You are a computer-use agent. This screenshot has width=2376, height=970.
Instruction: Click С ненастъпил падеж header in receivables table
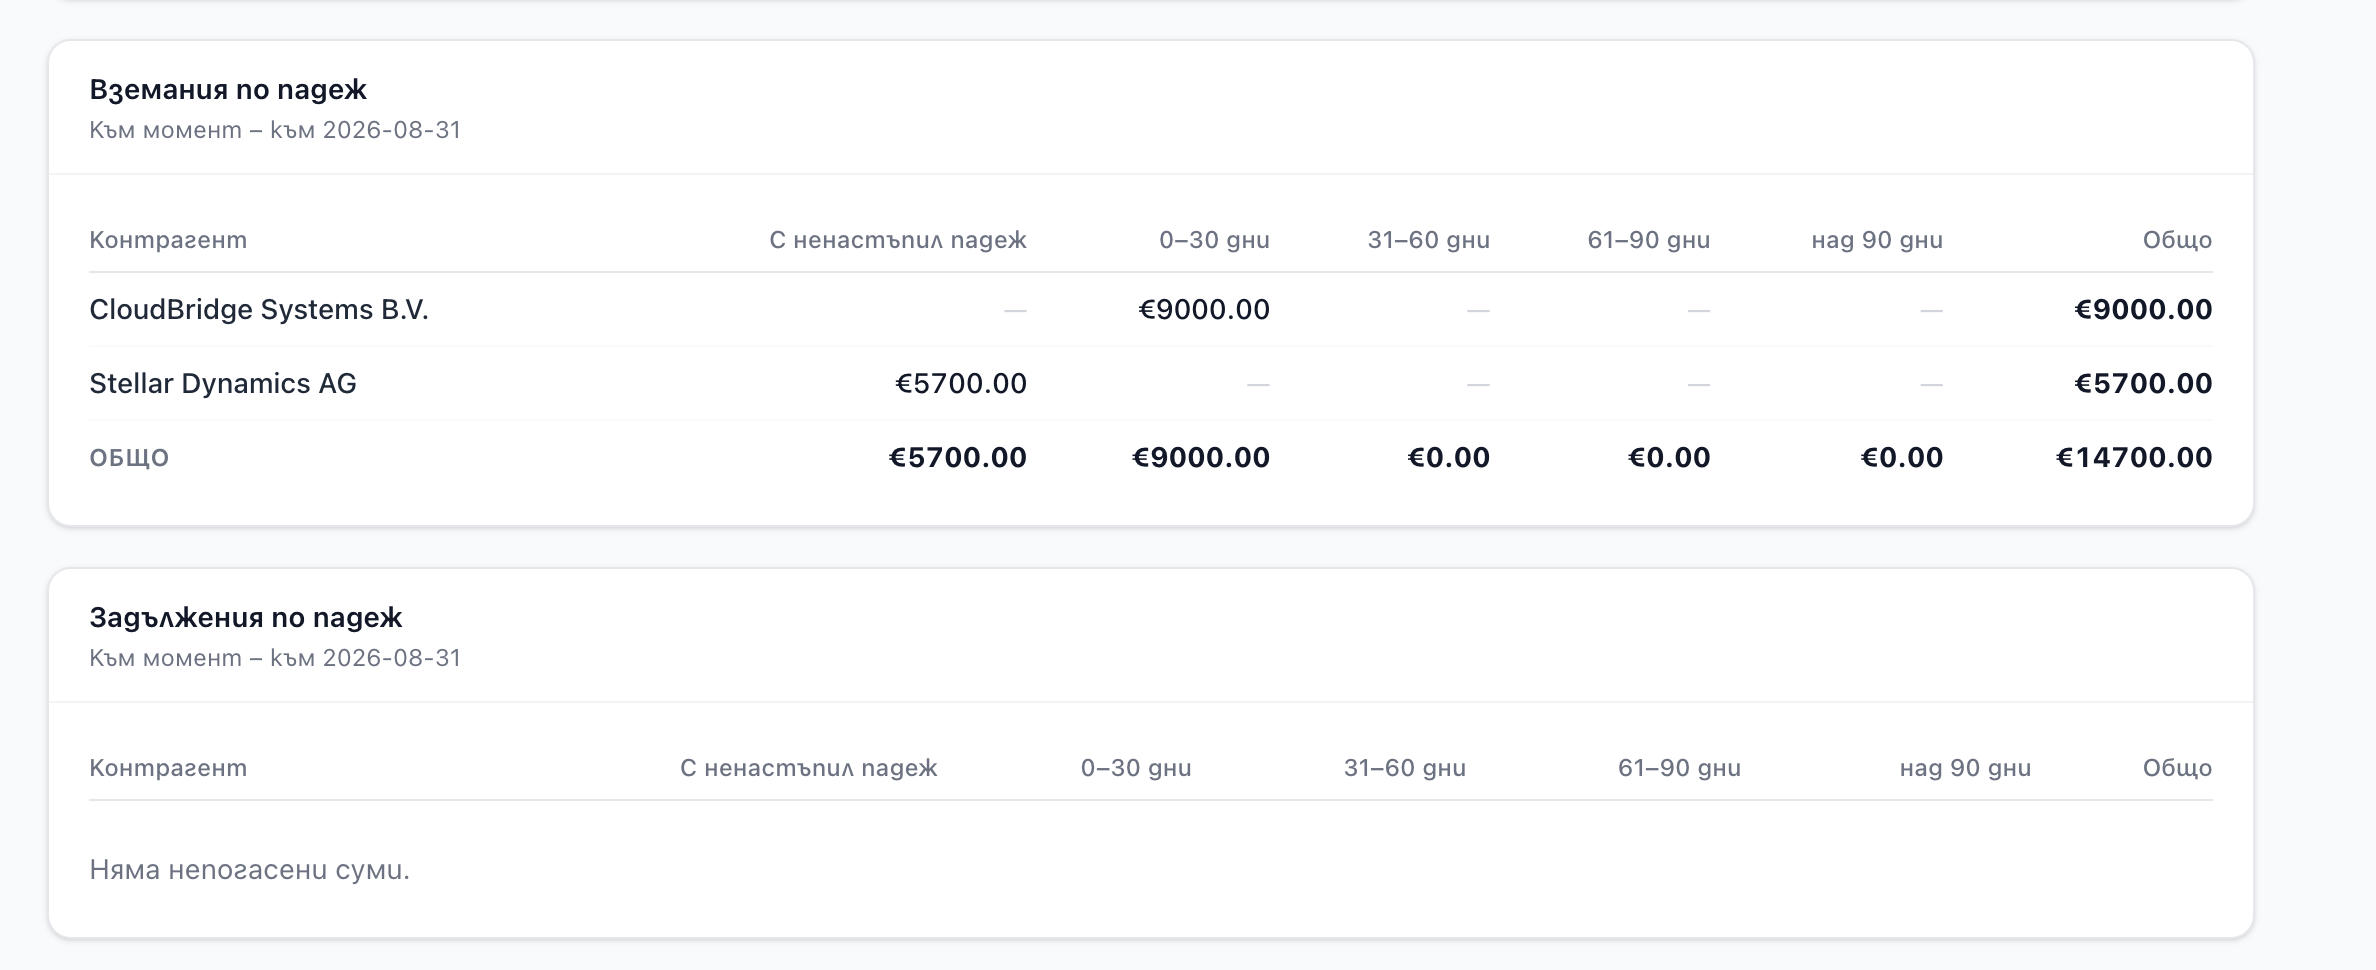pos(898,240)
